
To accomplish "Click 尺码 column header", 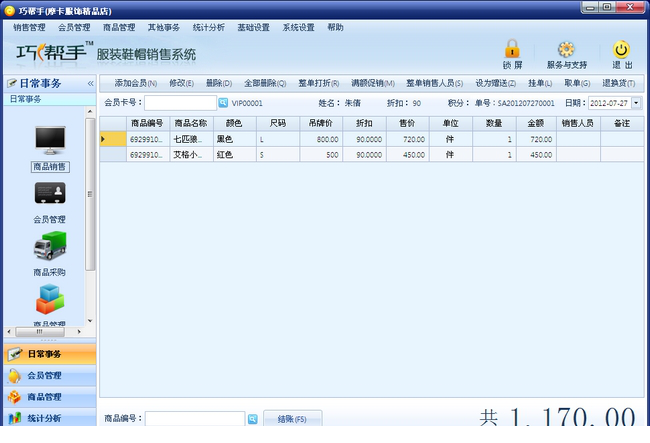I will click(278, 123).
